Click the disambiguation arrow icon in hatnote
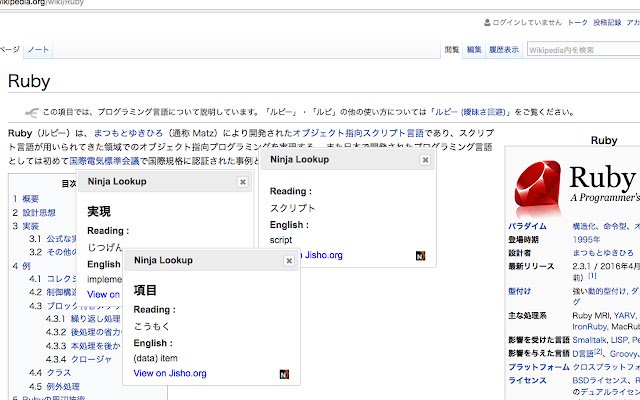This screenshot has height=400, width=640. (32, 113)
